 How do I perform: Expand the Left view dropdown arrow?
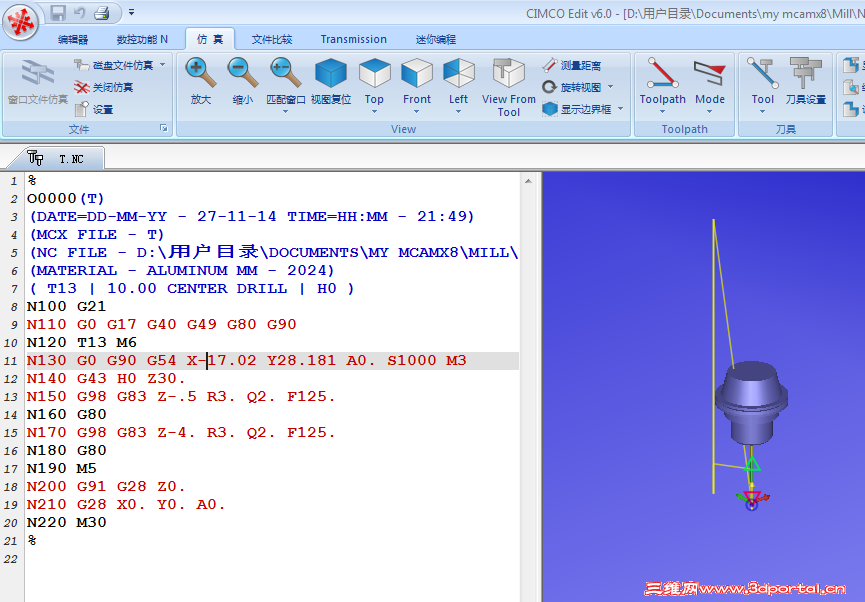pos(458,112)
